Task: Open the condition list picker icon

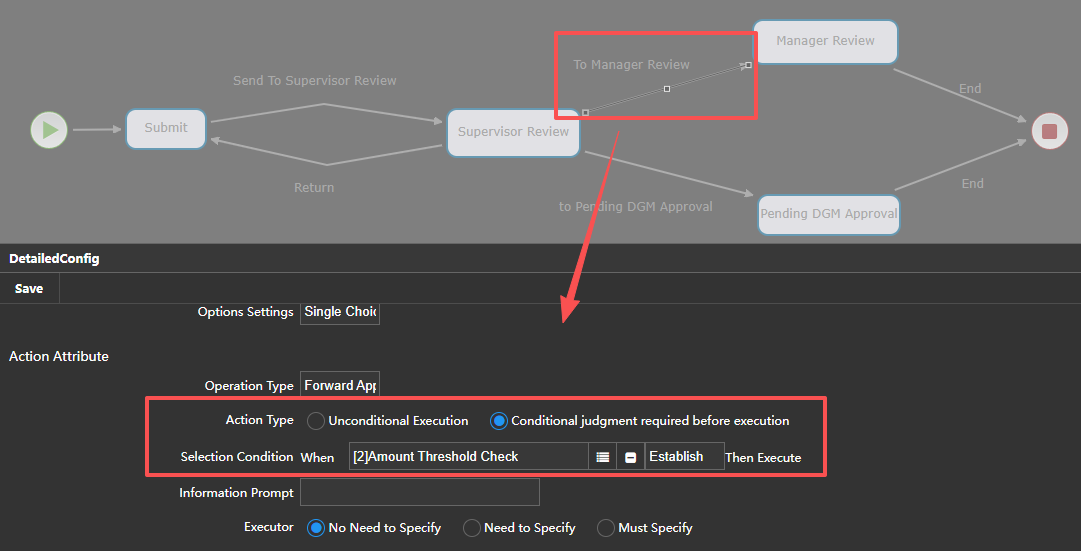Action: coord(602,457)
